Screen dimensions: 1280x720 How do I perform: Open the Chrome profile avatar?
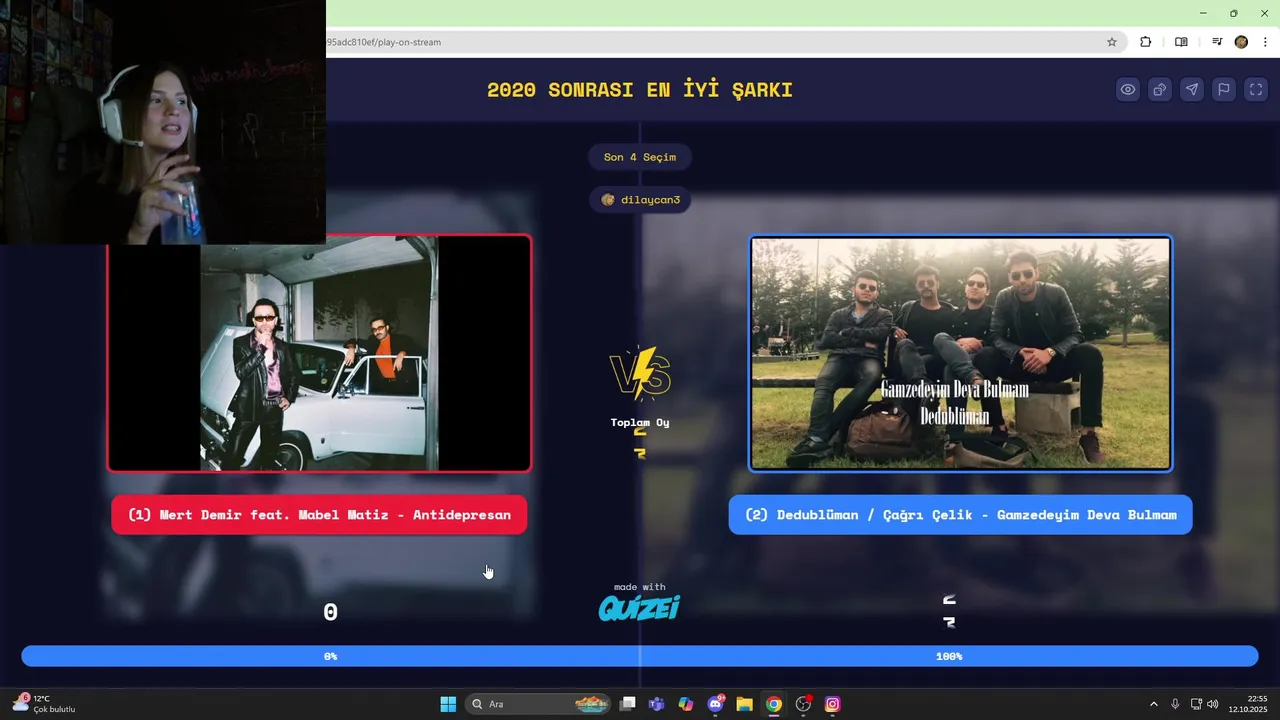tap(1241, 42)
